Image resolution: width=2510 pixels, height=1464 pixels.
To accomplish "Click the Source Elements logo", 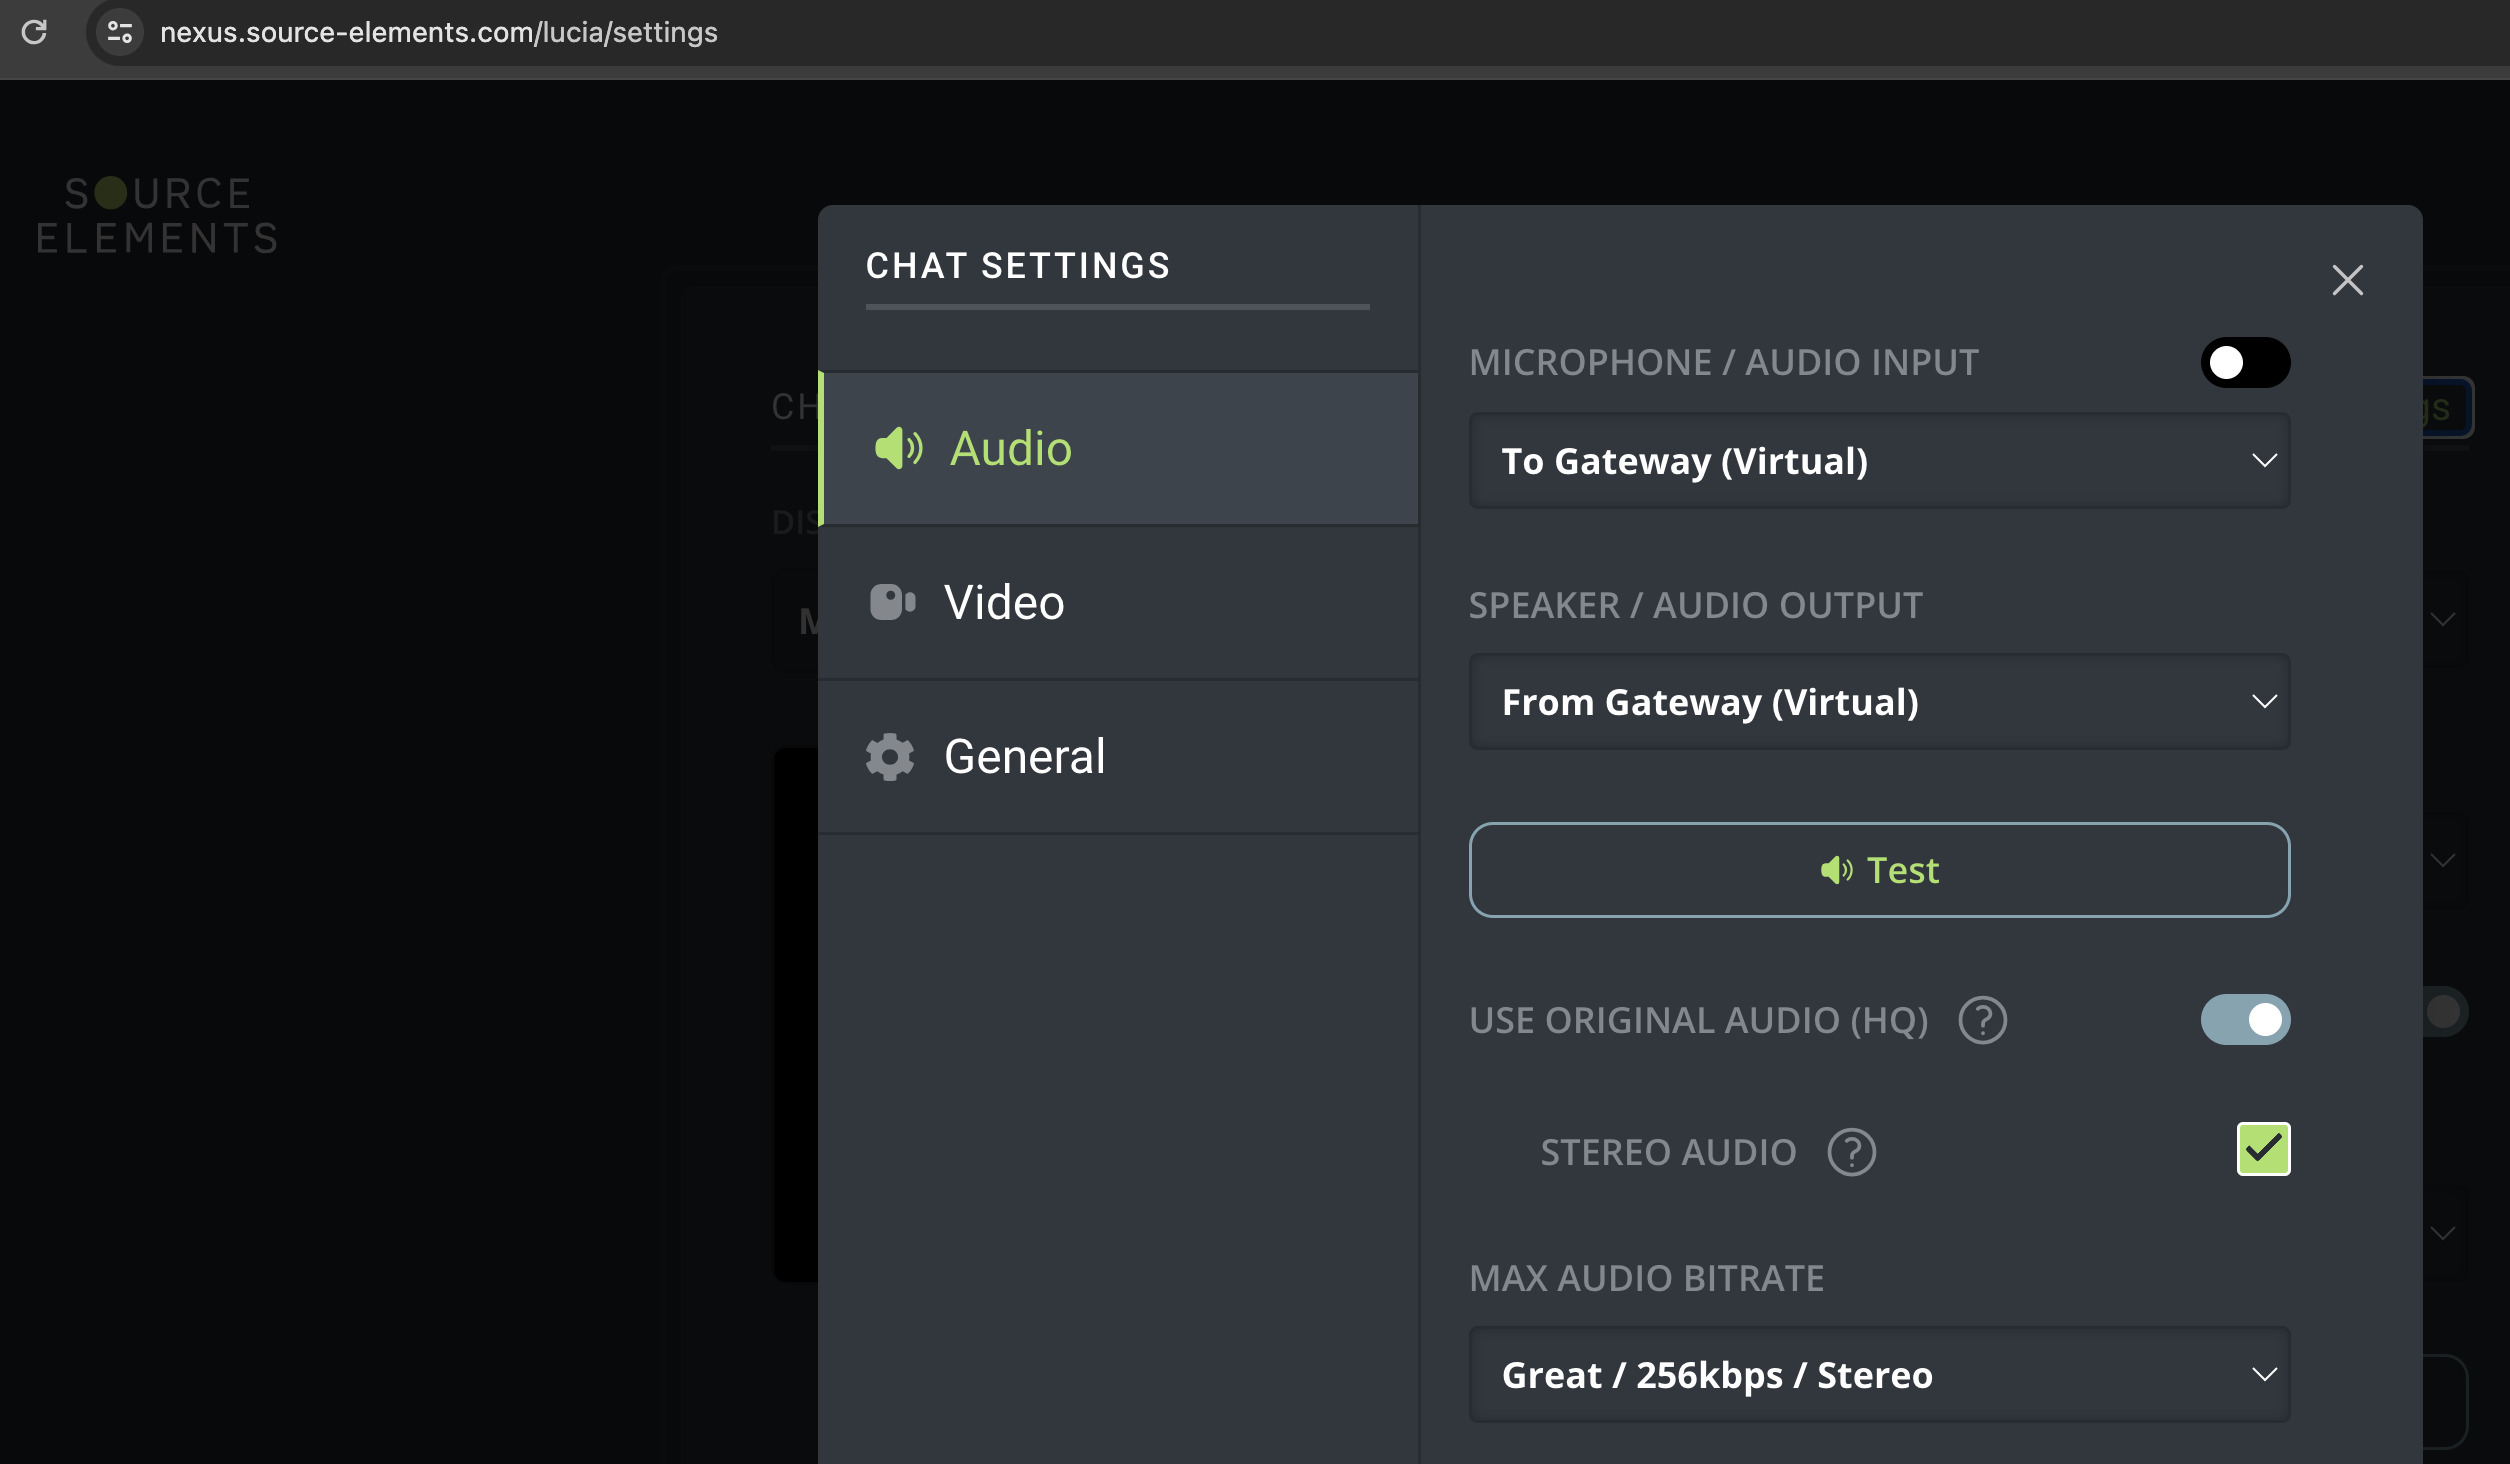I will pyautogui.click(x=157, y=215).
